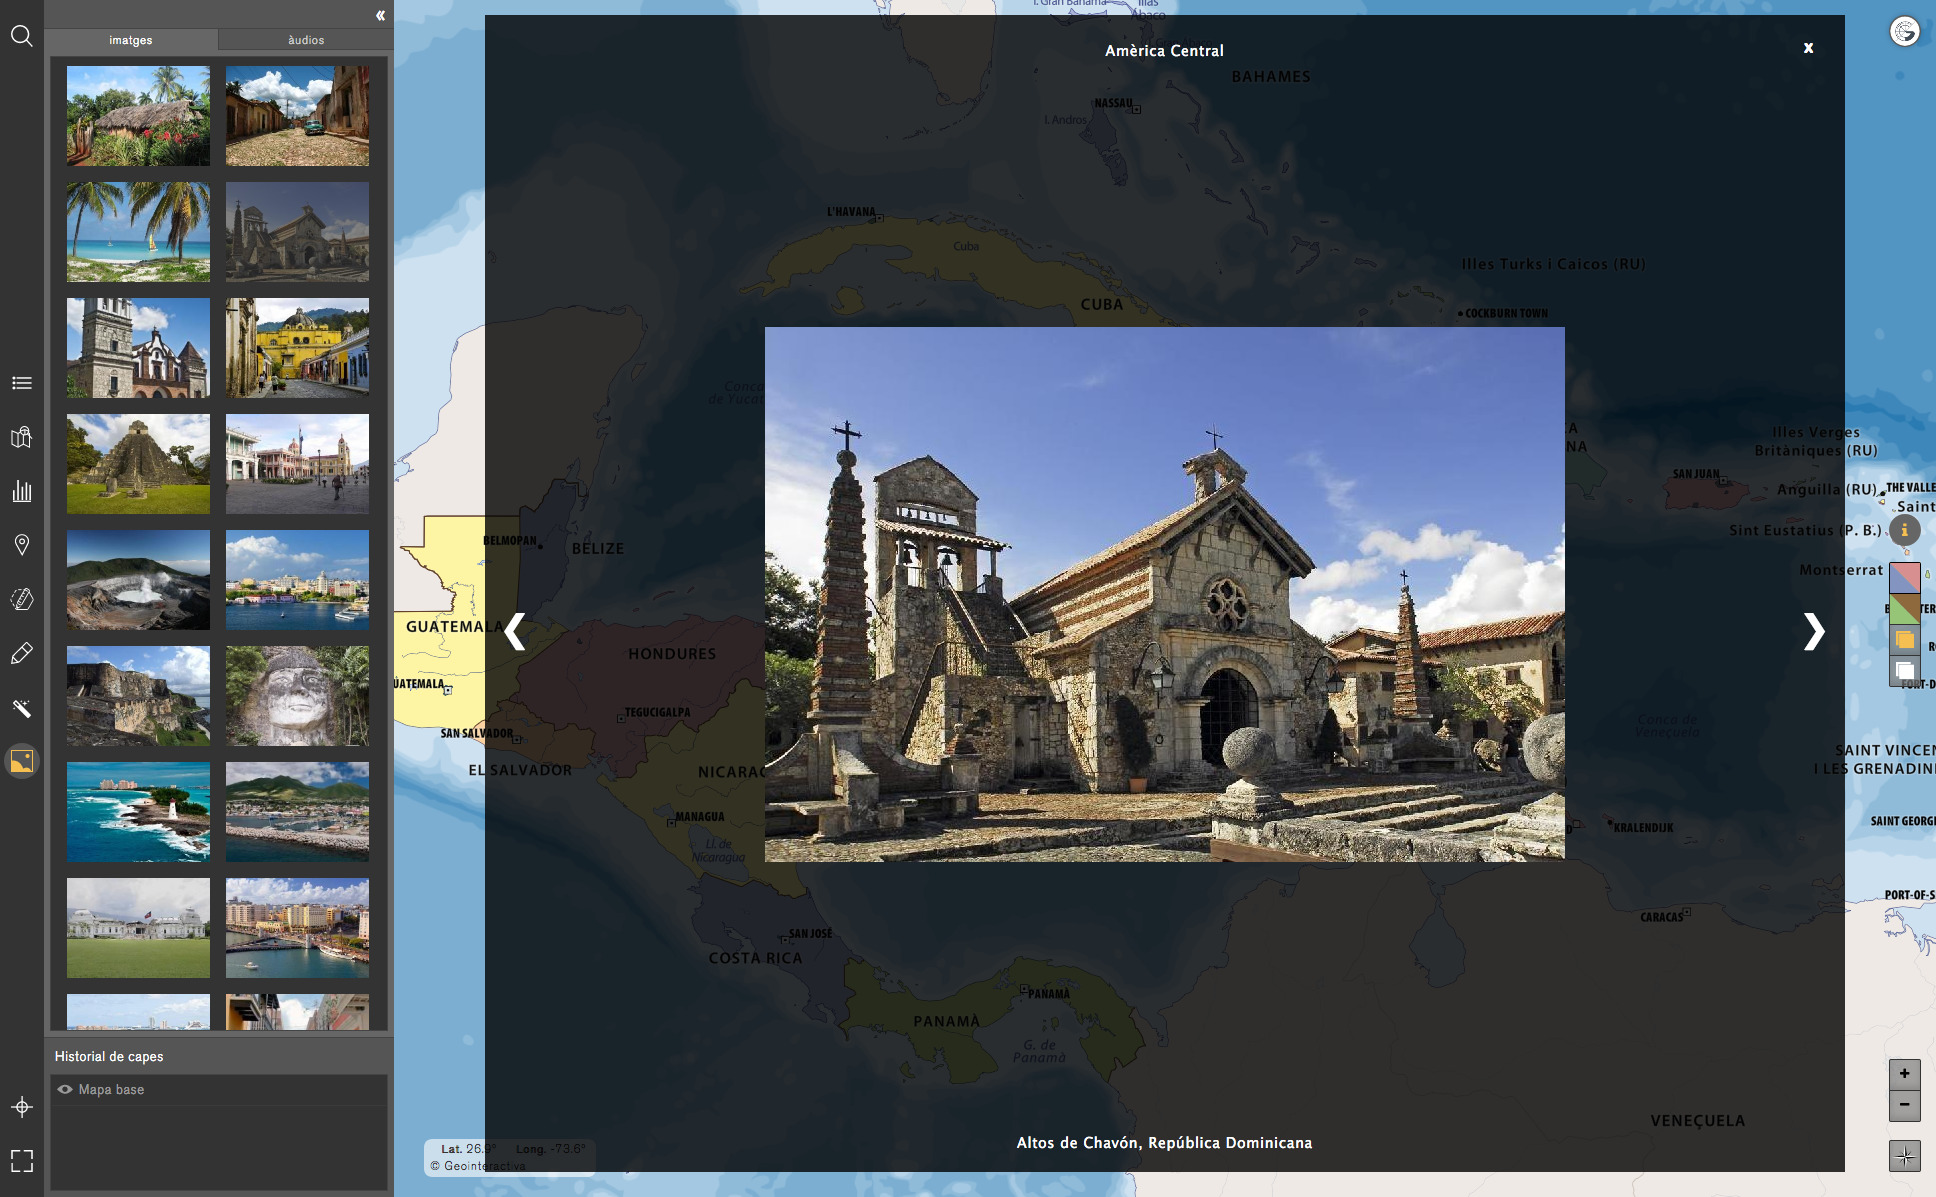Image resolution: width=1936 pixels, height=1197 pixels.
Task: Open the white palace with lawn thumbnail
Action: [138, 928]
